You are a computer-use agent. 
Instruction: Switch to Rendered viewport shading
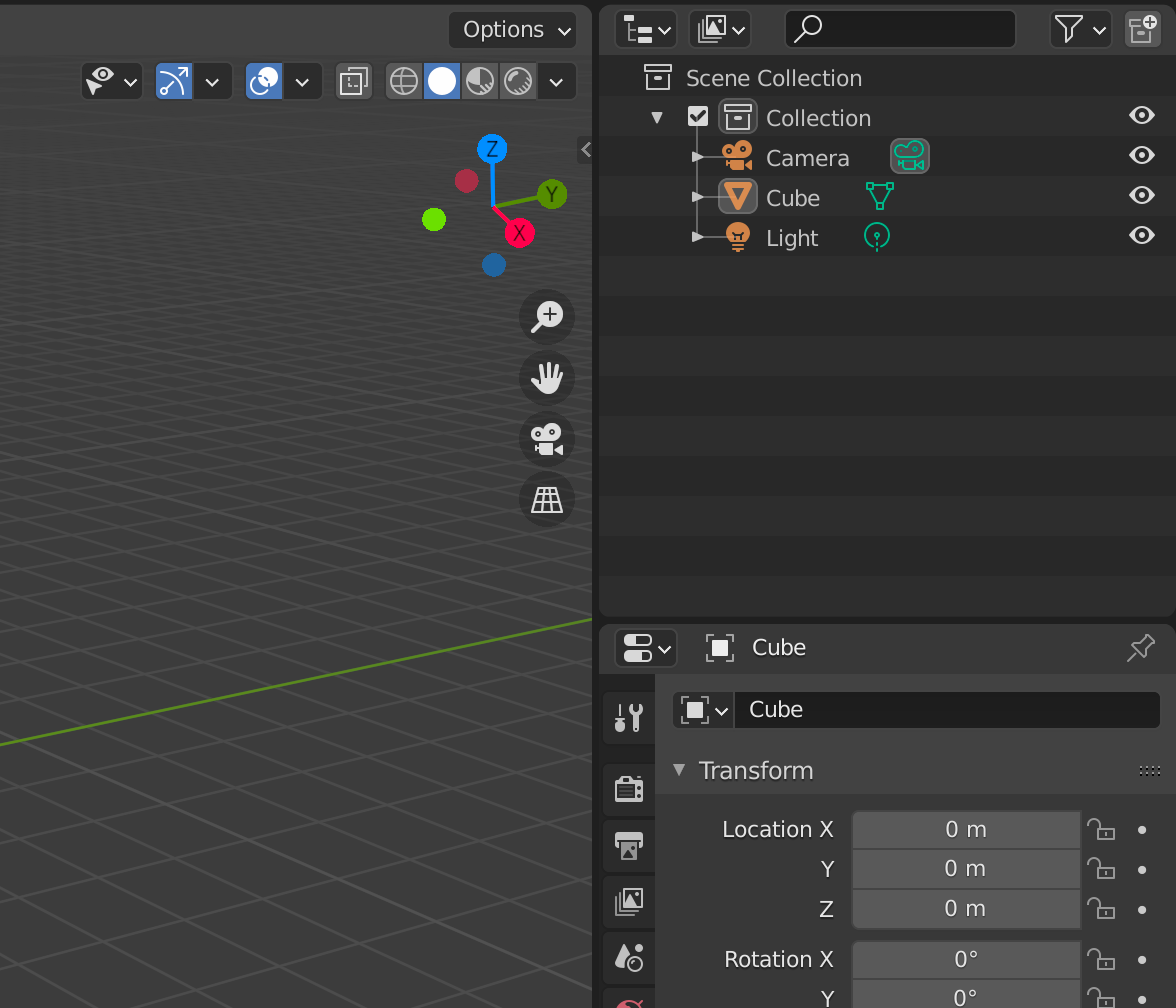pyautogui.click(x=518, y=81)
